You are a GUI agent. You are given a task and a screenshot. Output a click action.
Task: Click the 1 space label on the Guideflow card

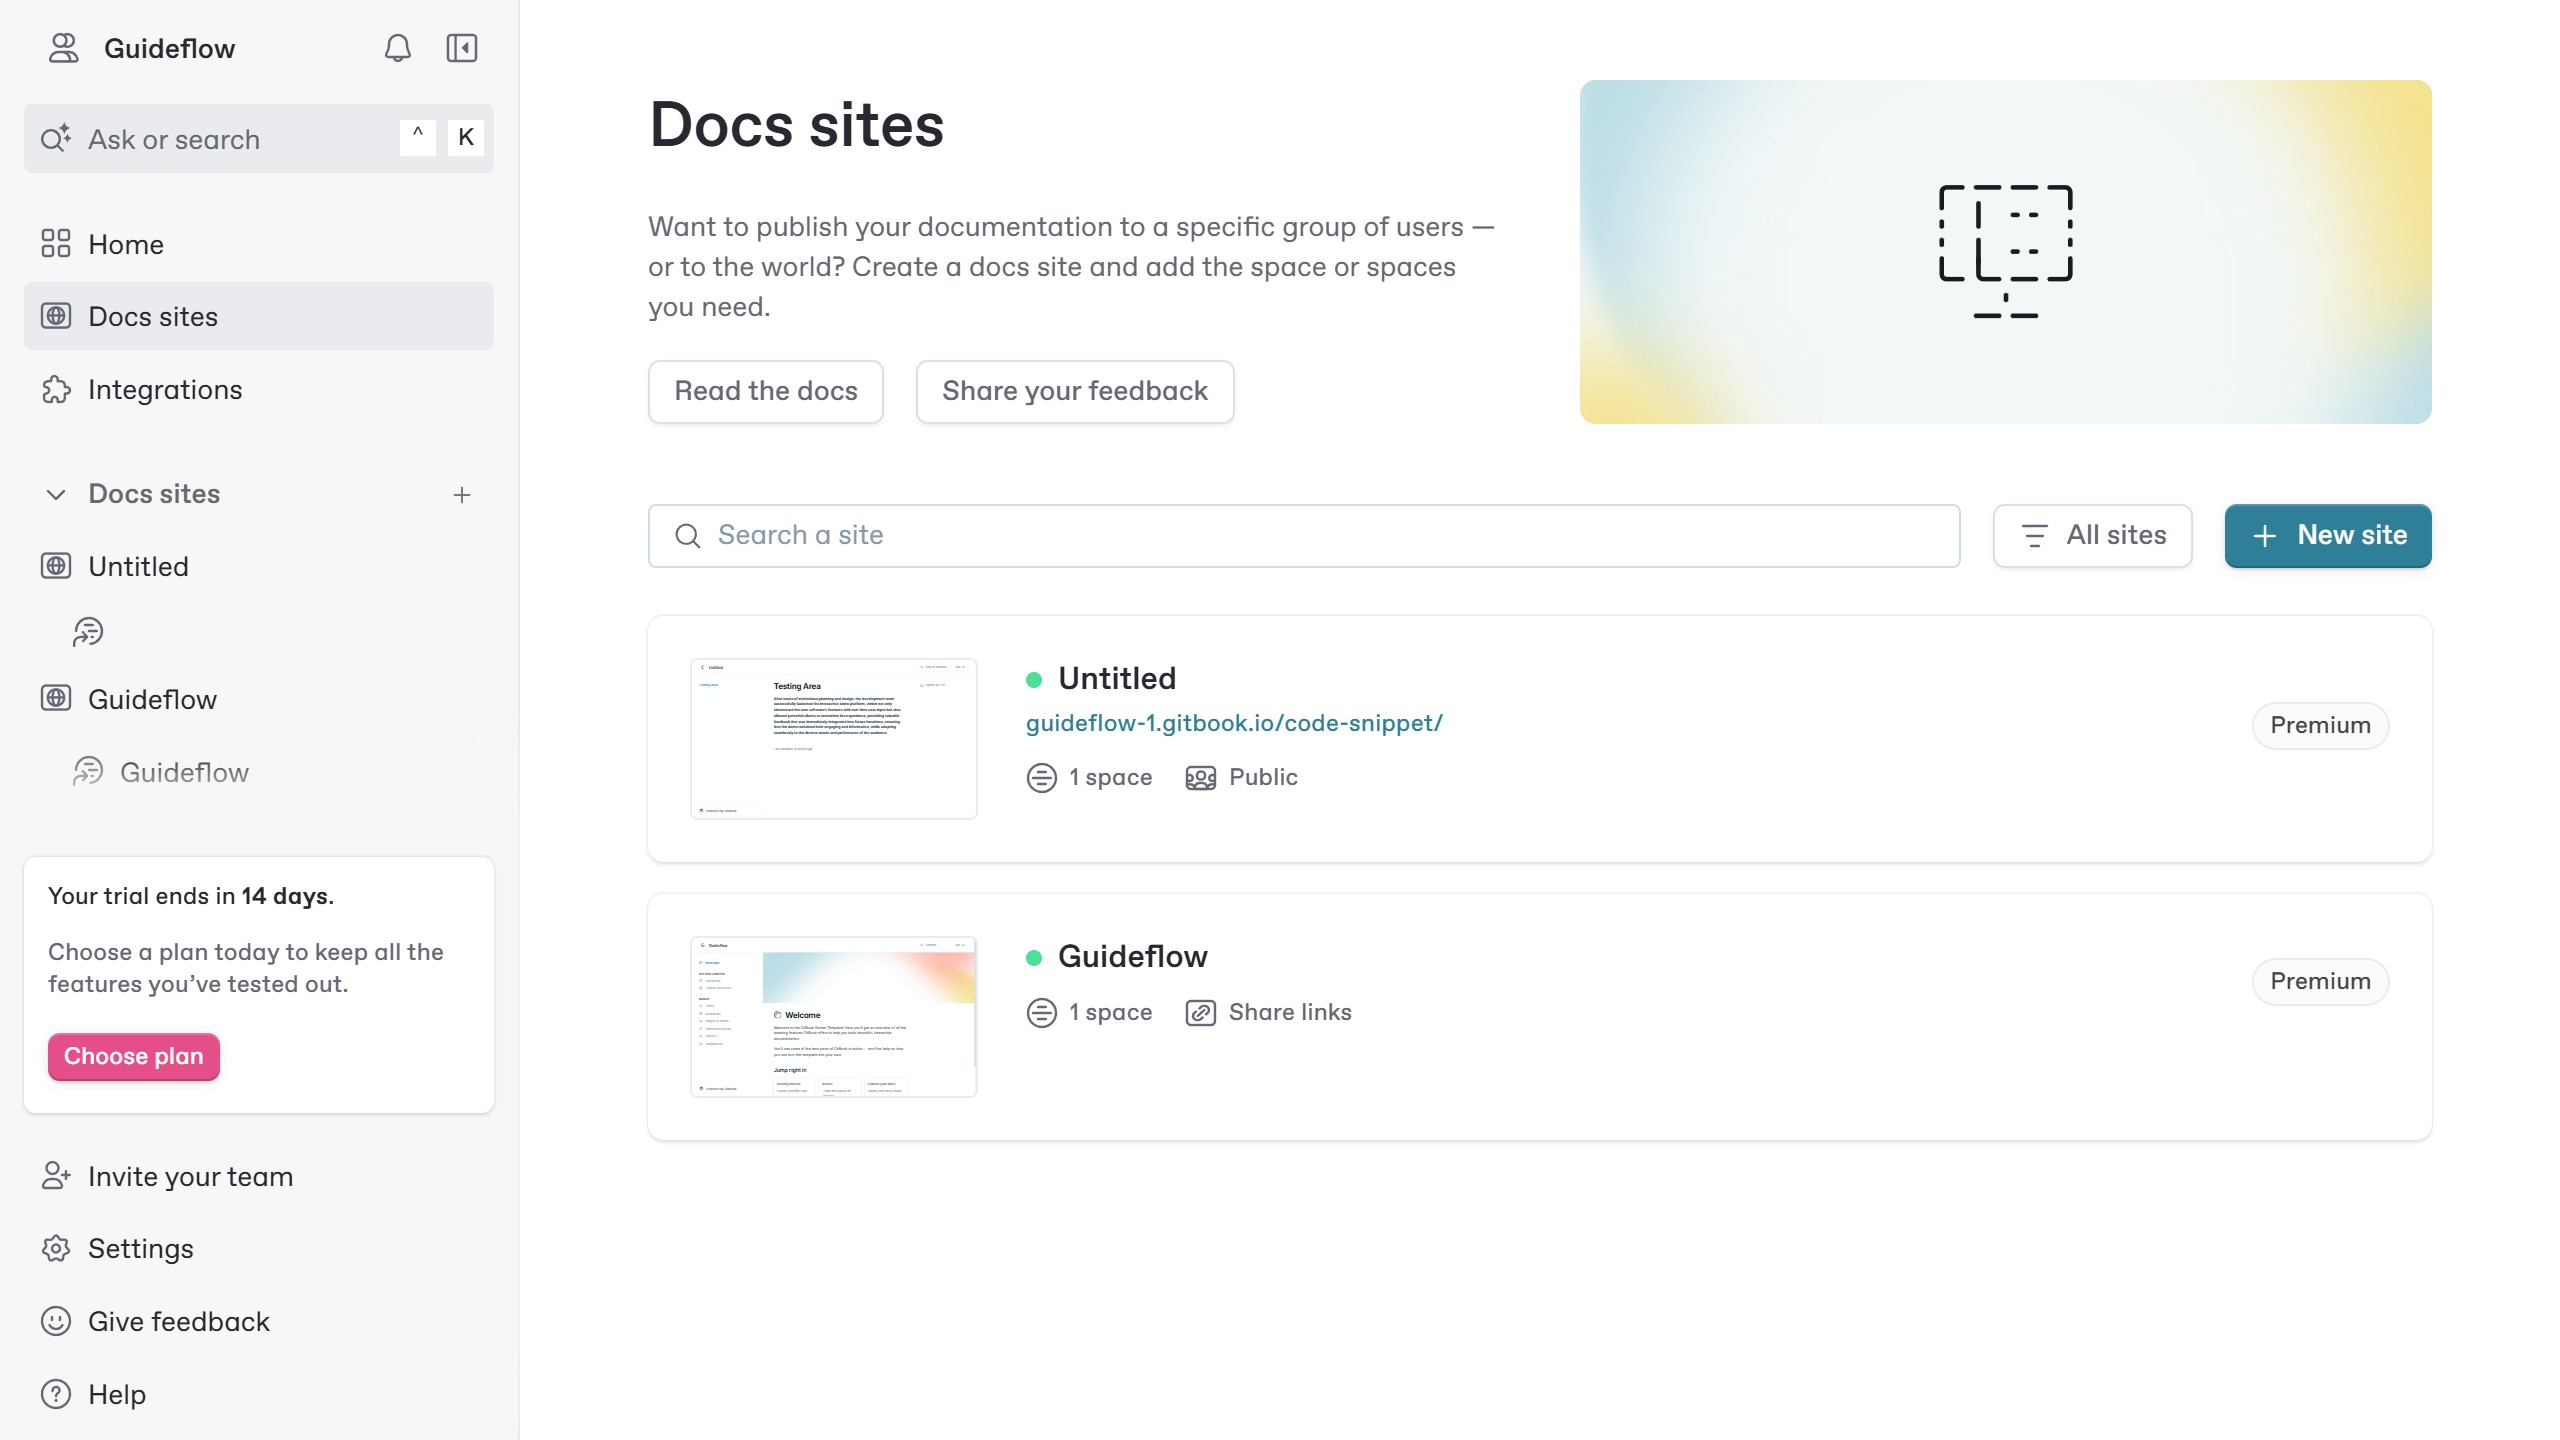pos(1110,1012)
